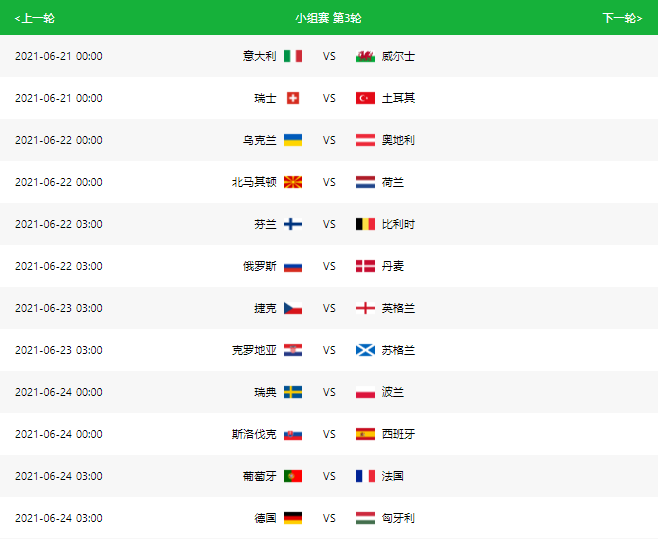Click VS in 瑞典 vs 波兰 match
Image resolution: width=658 pixels, height=540 pixels.
(329, 392)
